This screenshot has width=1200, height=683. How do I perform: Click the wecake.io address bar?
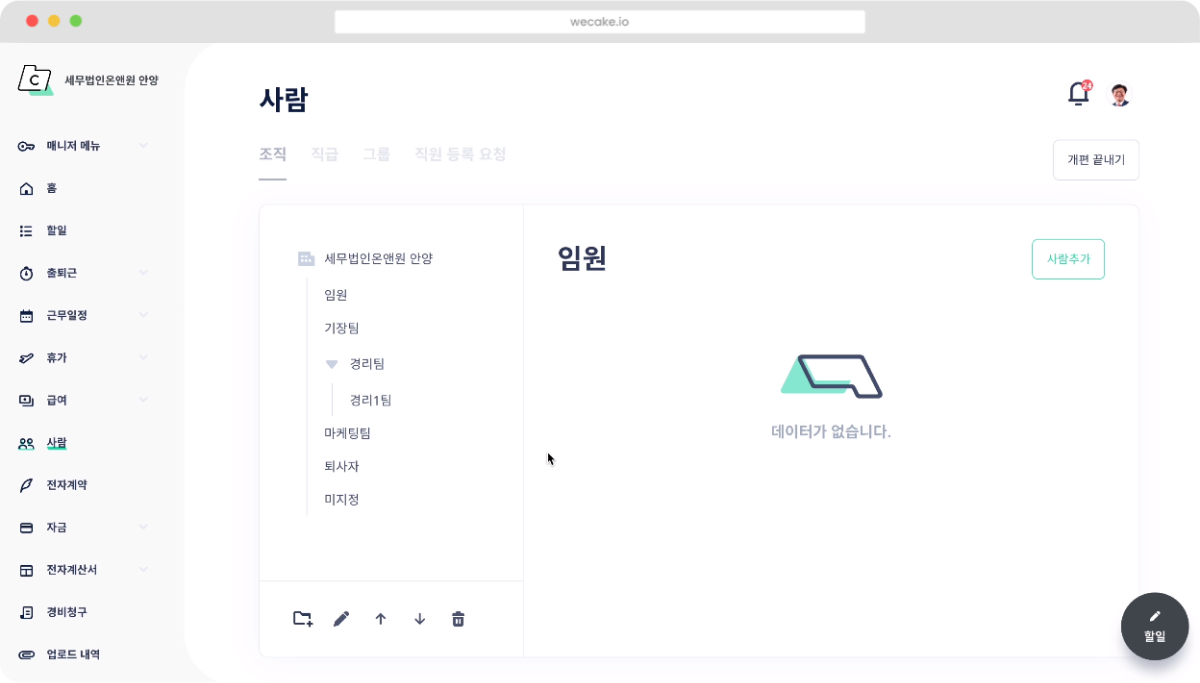600,21
